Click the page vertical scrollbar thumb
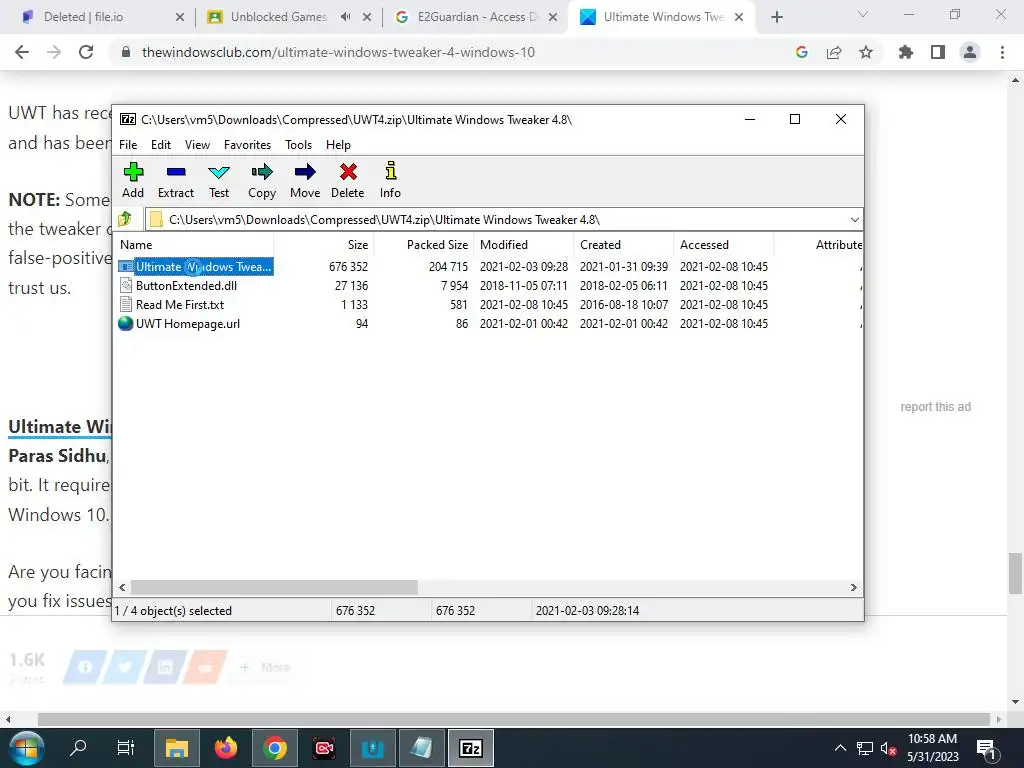This screenshot has width=1024, height=768. [1015, 573]
